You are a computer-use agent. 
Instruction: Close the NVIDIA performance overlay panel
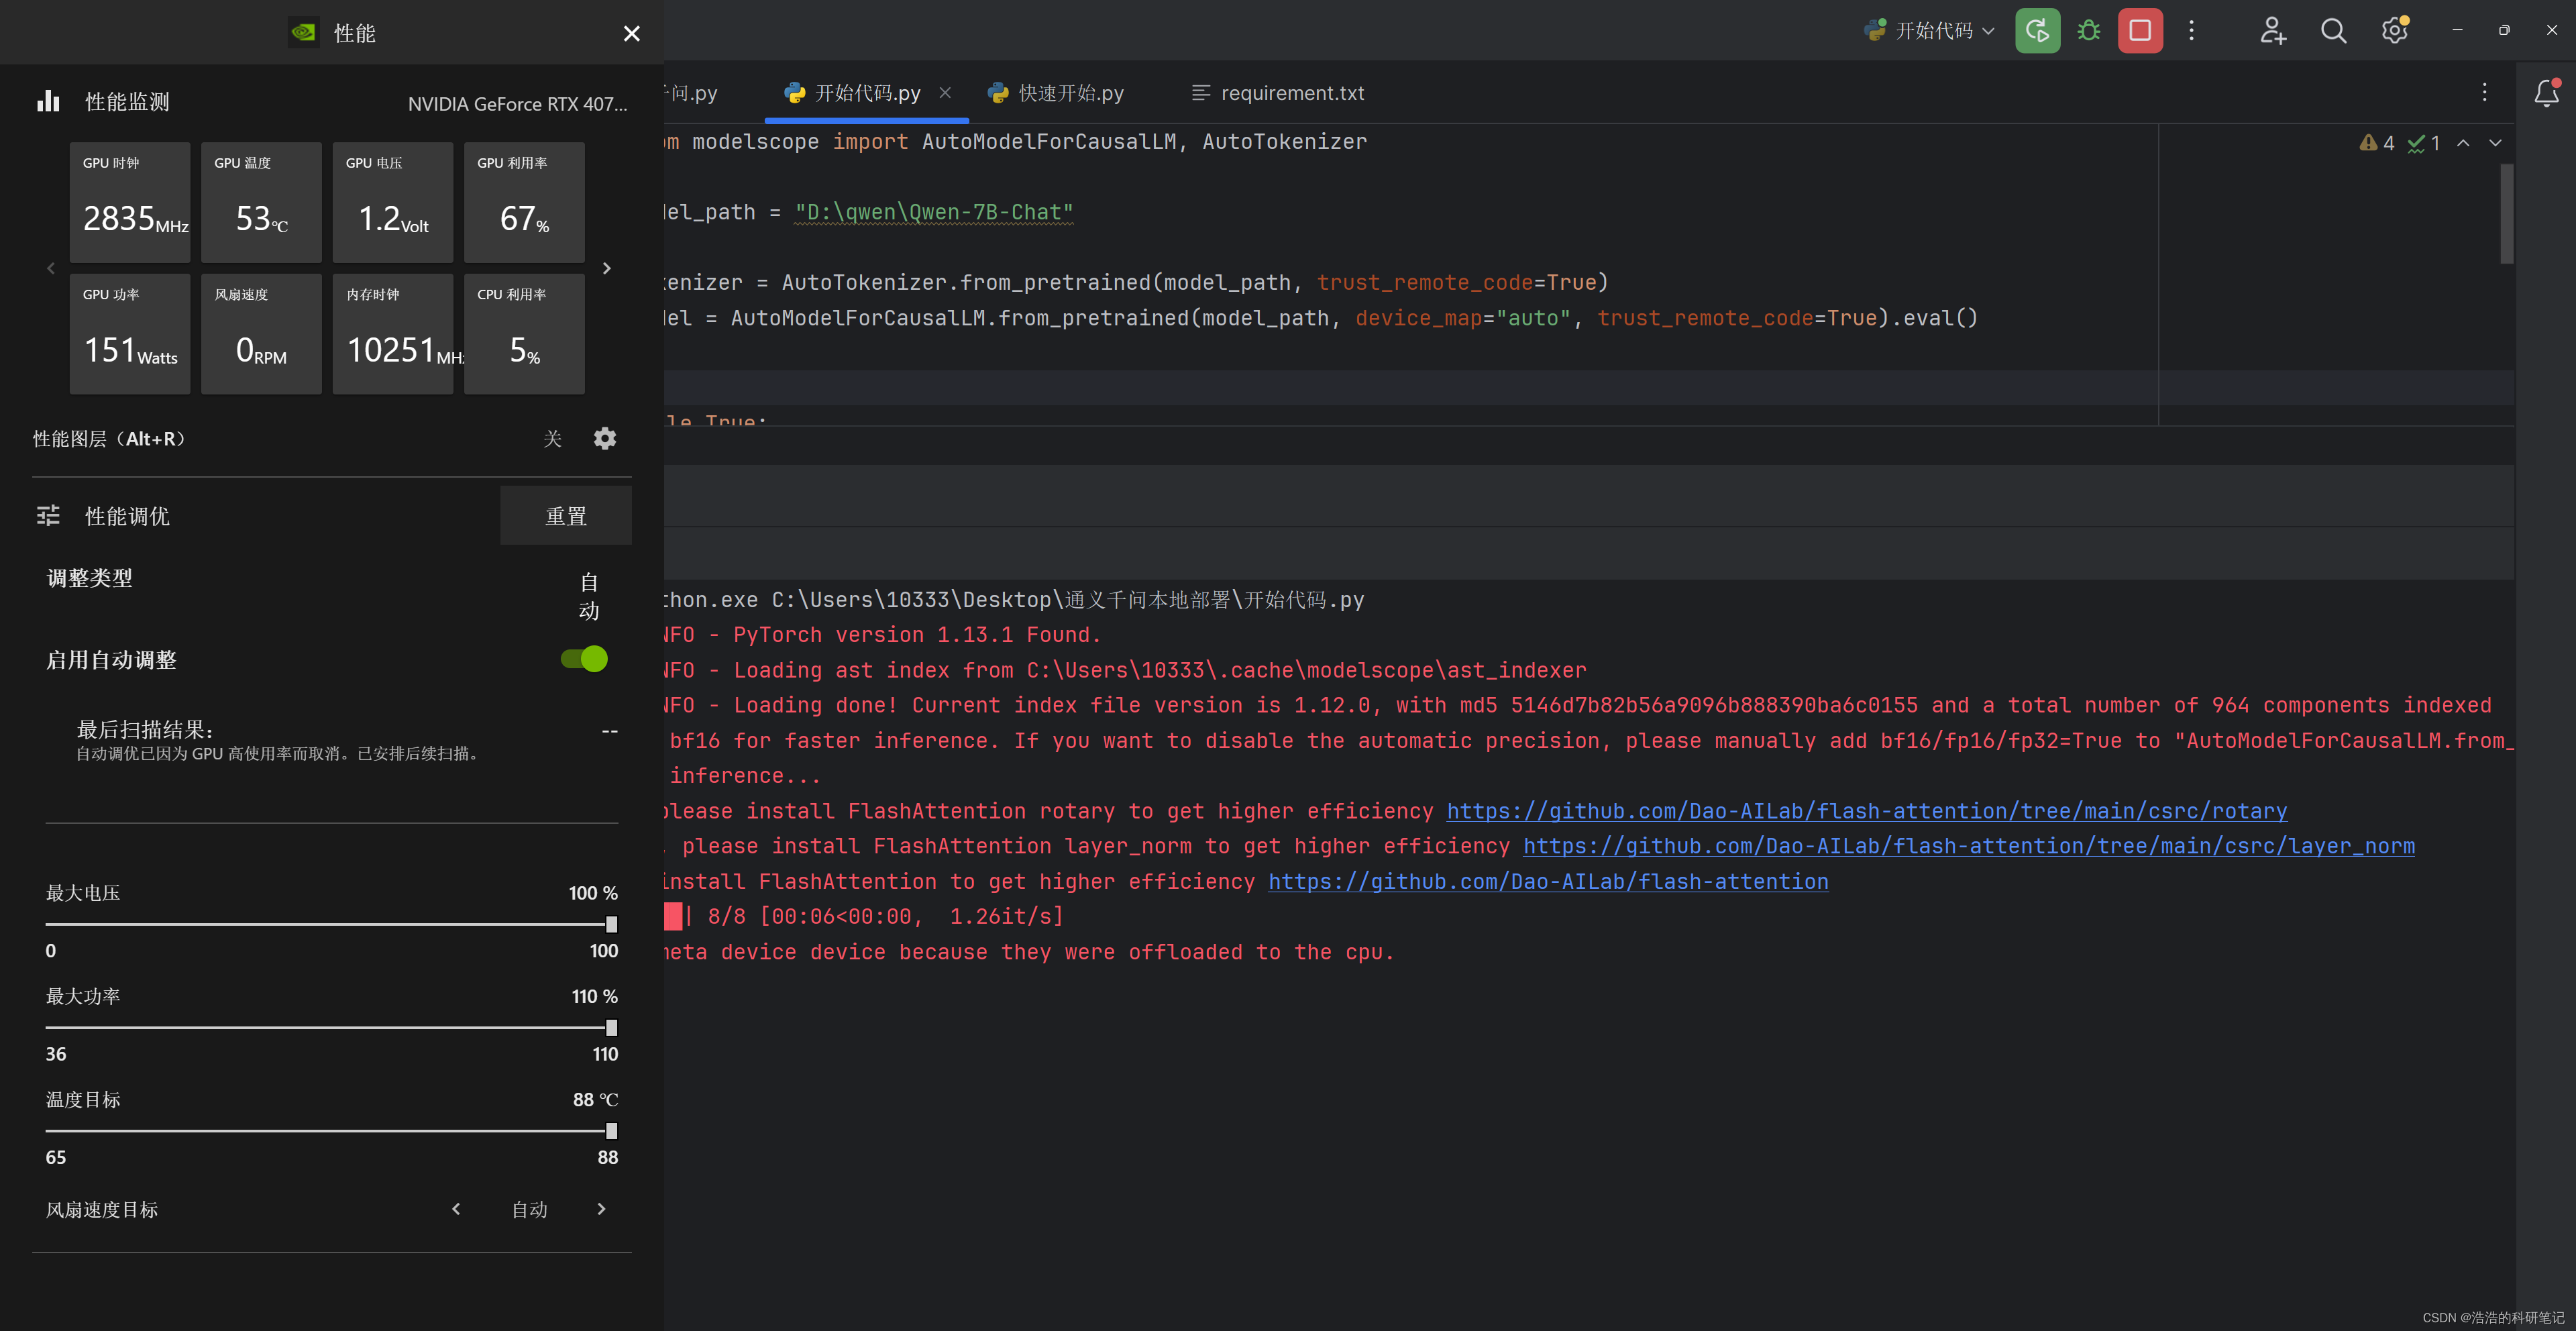[631, 34]
